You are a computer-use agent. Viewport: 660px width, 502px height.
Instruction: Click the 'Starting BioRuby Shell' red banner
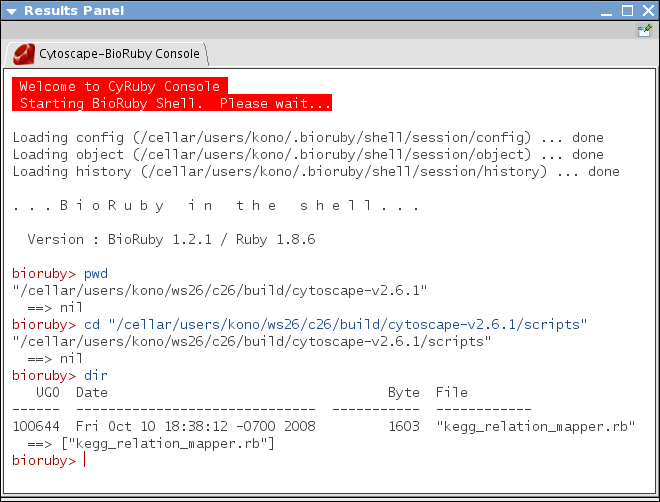click(x=174, y=104)
